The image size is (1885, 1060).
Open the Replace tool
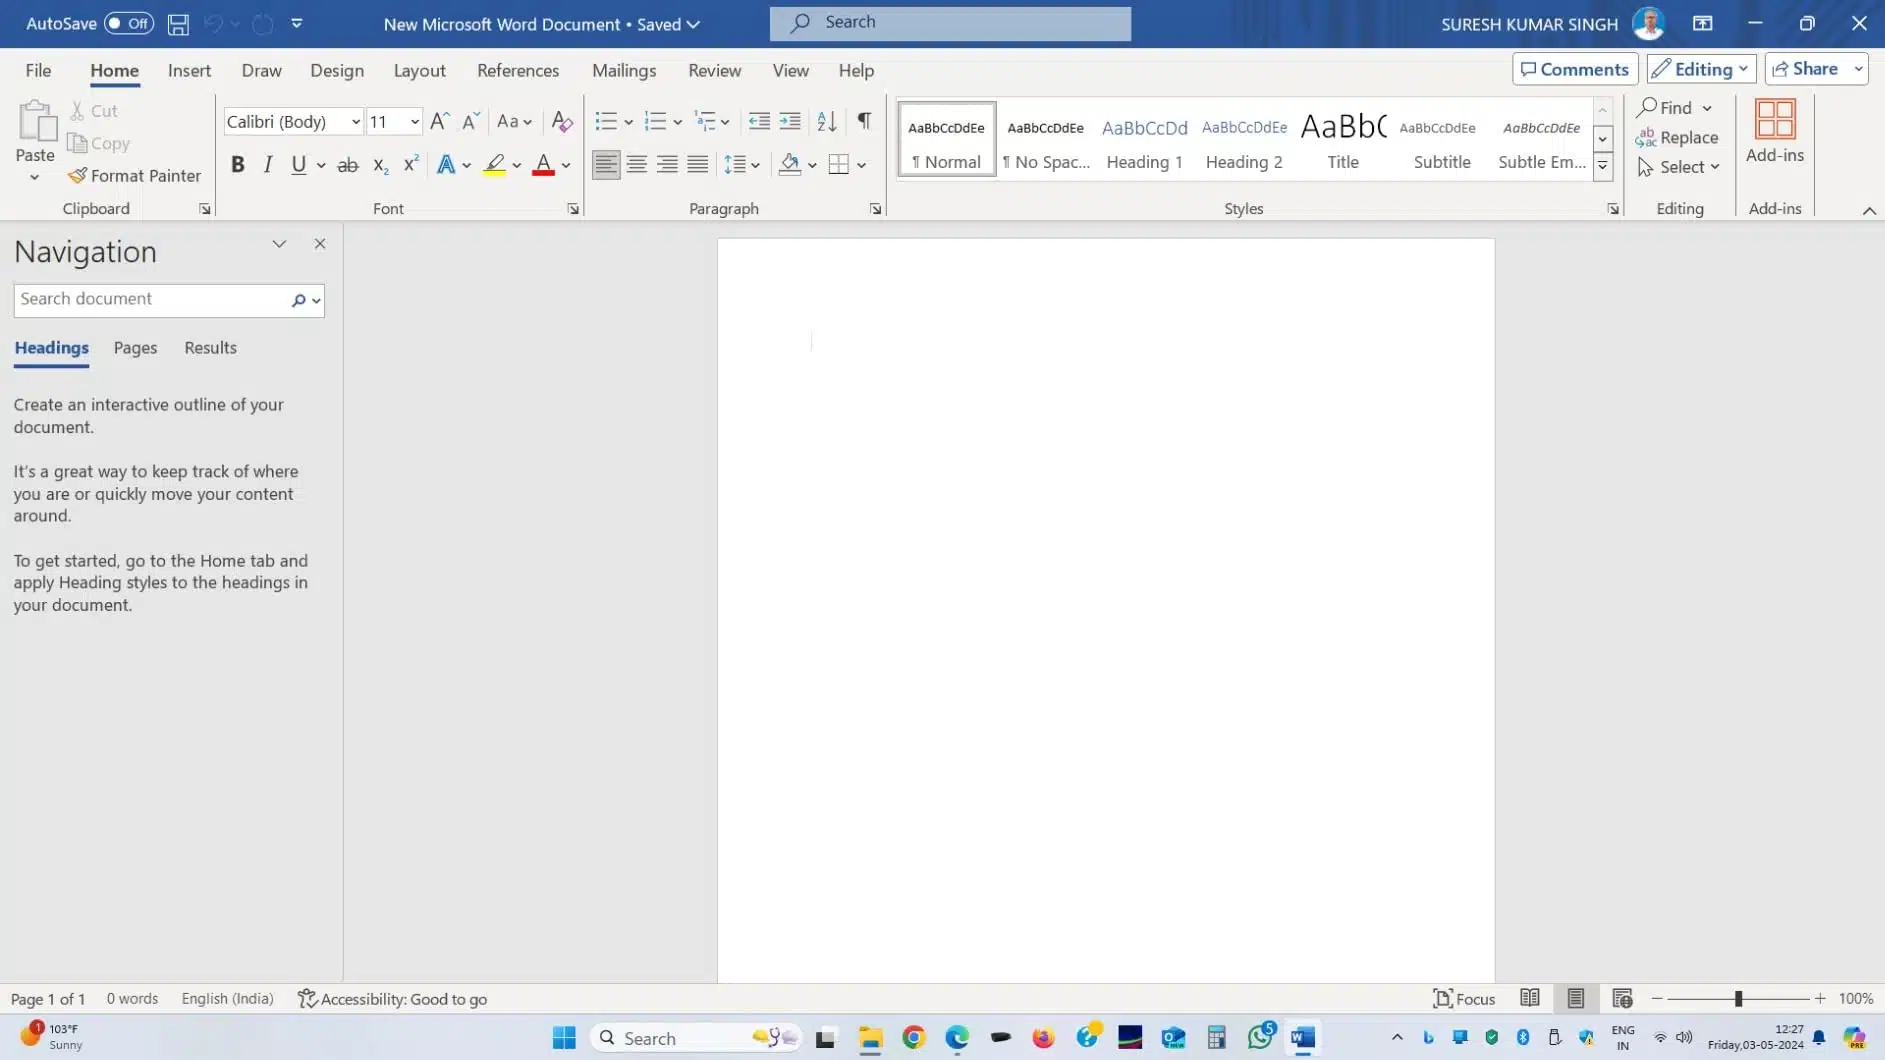(1677, 137)
